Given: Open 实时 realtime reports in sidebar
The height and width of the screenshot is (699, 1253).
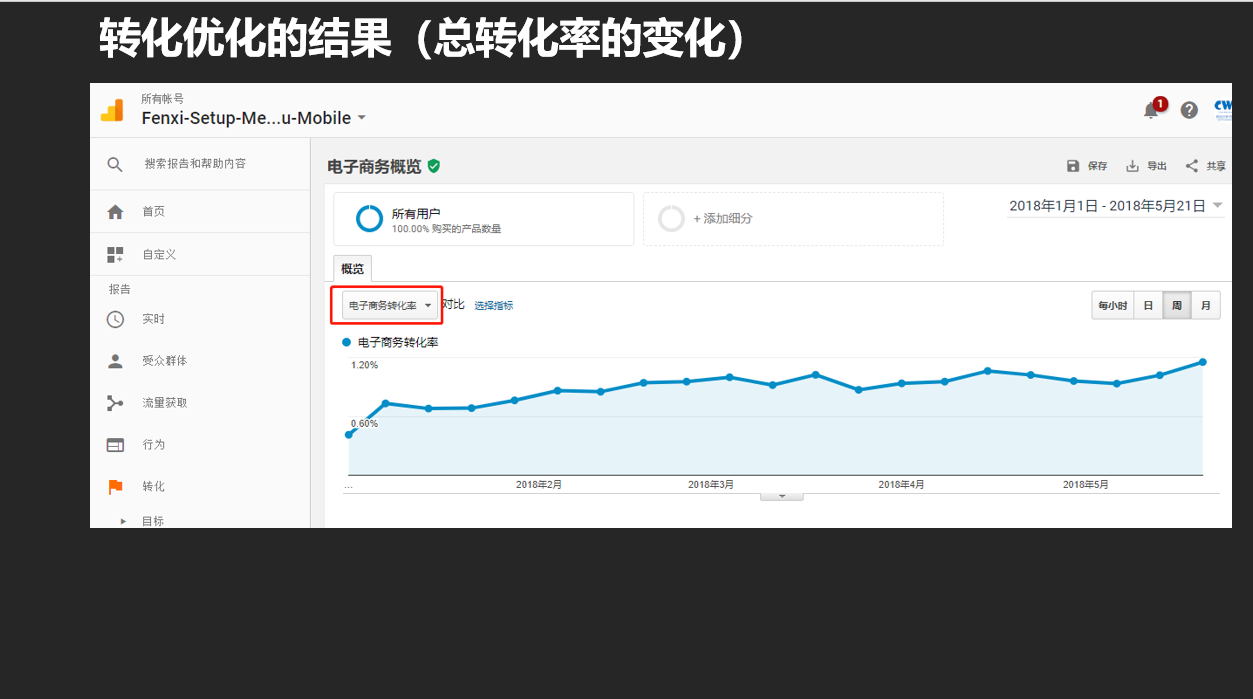Looking at the screenshot, I should 153,319.
